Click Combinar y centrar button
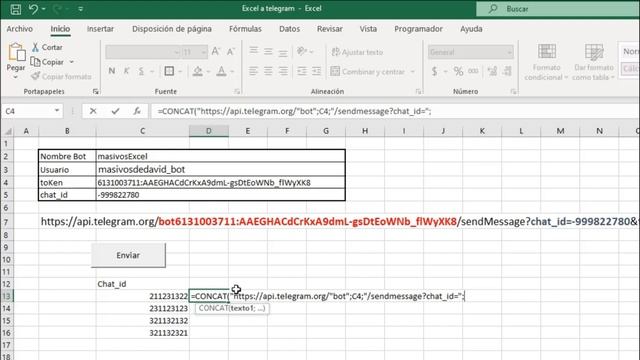640x360 pixels. point(367,72)
